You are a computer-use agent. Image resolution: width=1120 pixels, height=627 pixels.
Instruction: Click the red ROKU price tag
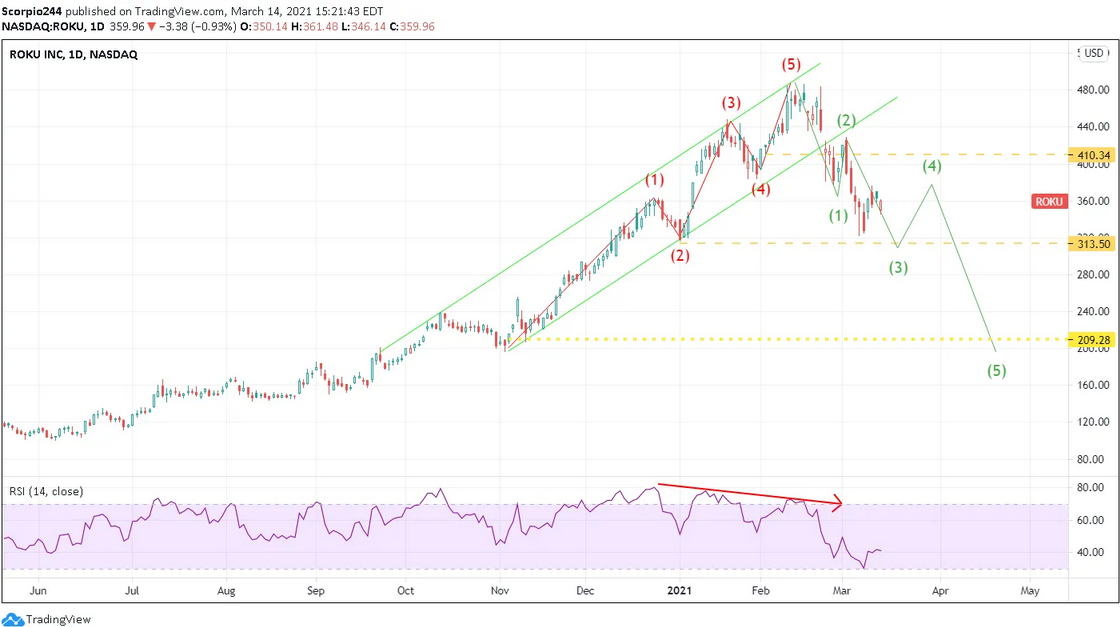(1049, 201)
